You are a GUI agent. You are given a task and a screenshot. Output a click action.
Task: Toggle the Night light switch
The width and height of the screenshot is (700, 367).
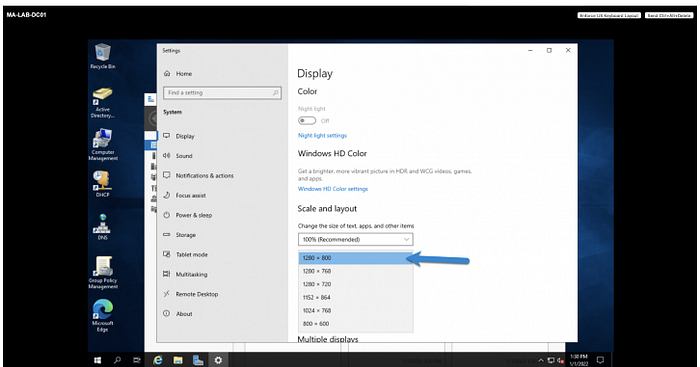[307, 121]
